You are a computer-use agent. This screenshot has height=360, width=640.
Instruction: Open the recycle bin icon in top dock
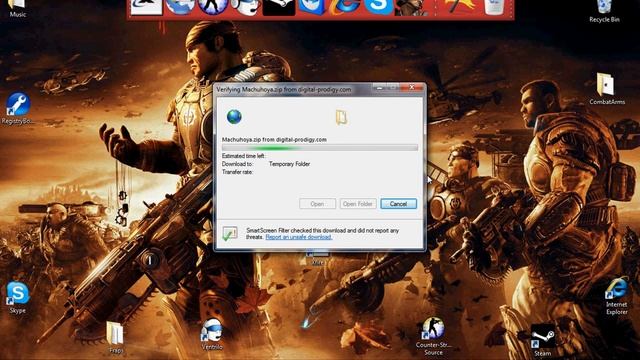coord(495,7)
